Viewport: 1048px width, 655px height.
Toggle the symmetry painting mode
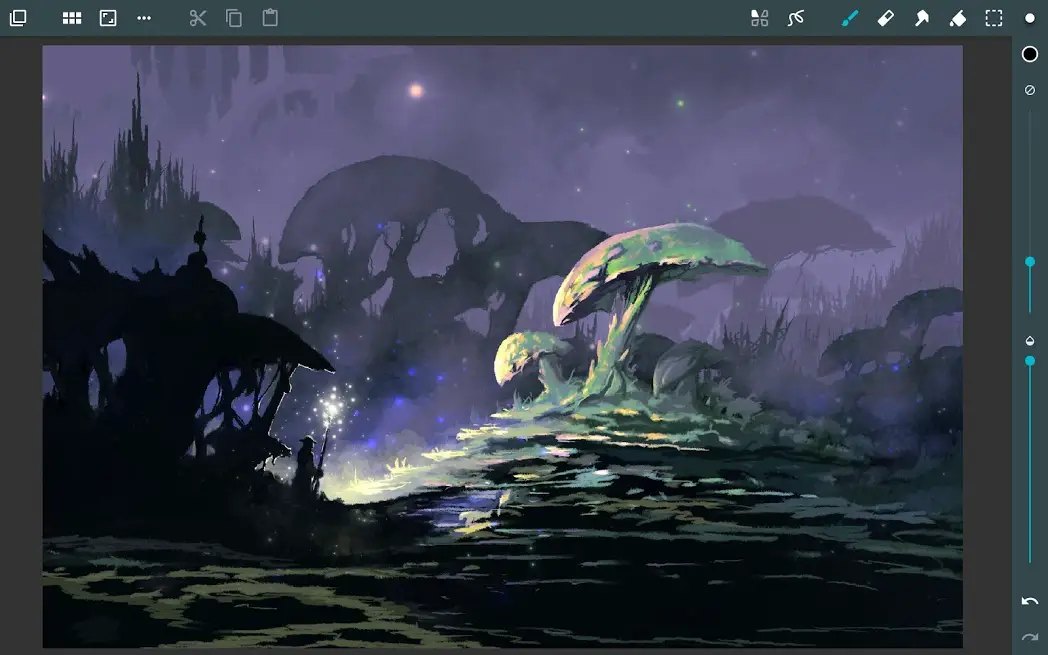pos(759,18)
